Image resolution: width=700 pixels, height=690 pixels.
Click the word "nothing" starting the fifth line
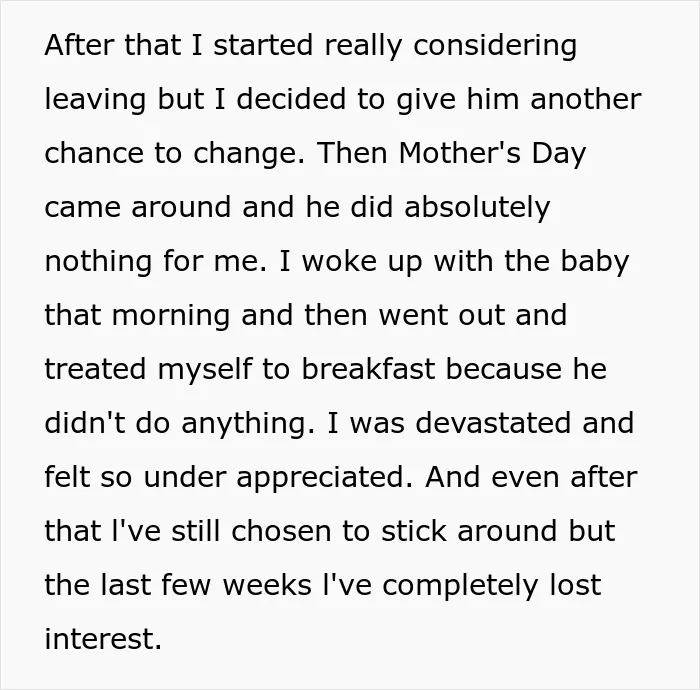pos(98,262)
